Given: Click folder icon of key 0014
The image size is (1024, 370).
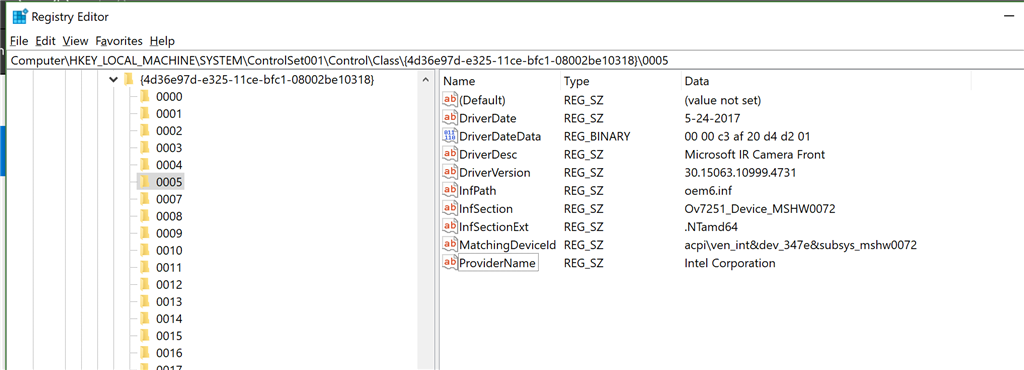Looking at the screenshot, I should pyautogui.click(x=145, y=318).
